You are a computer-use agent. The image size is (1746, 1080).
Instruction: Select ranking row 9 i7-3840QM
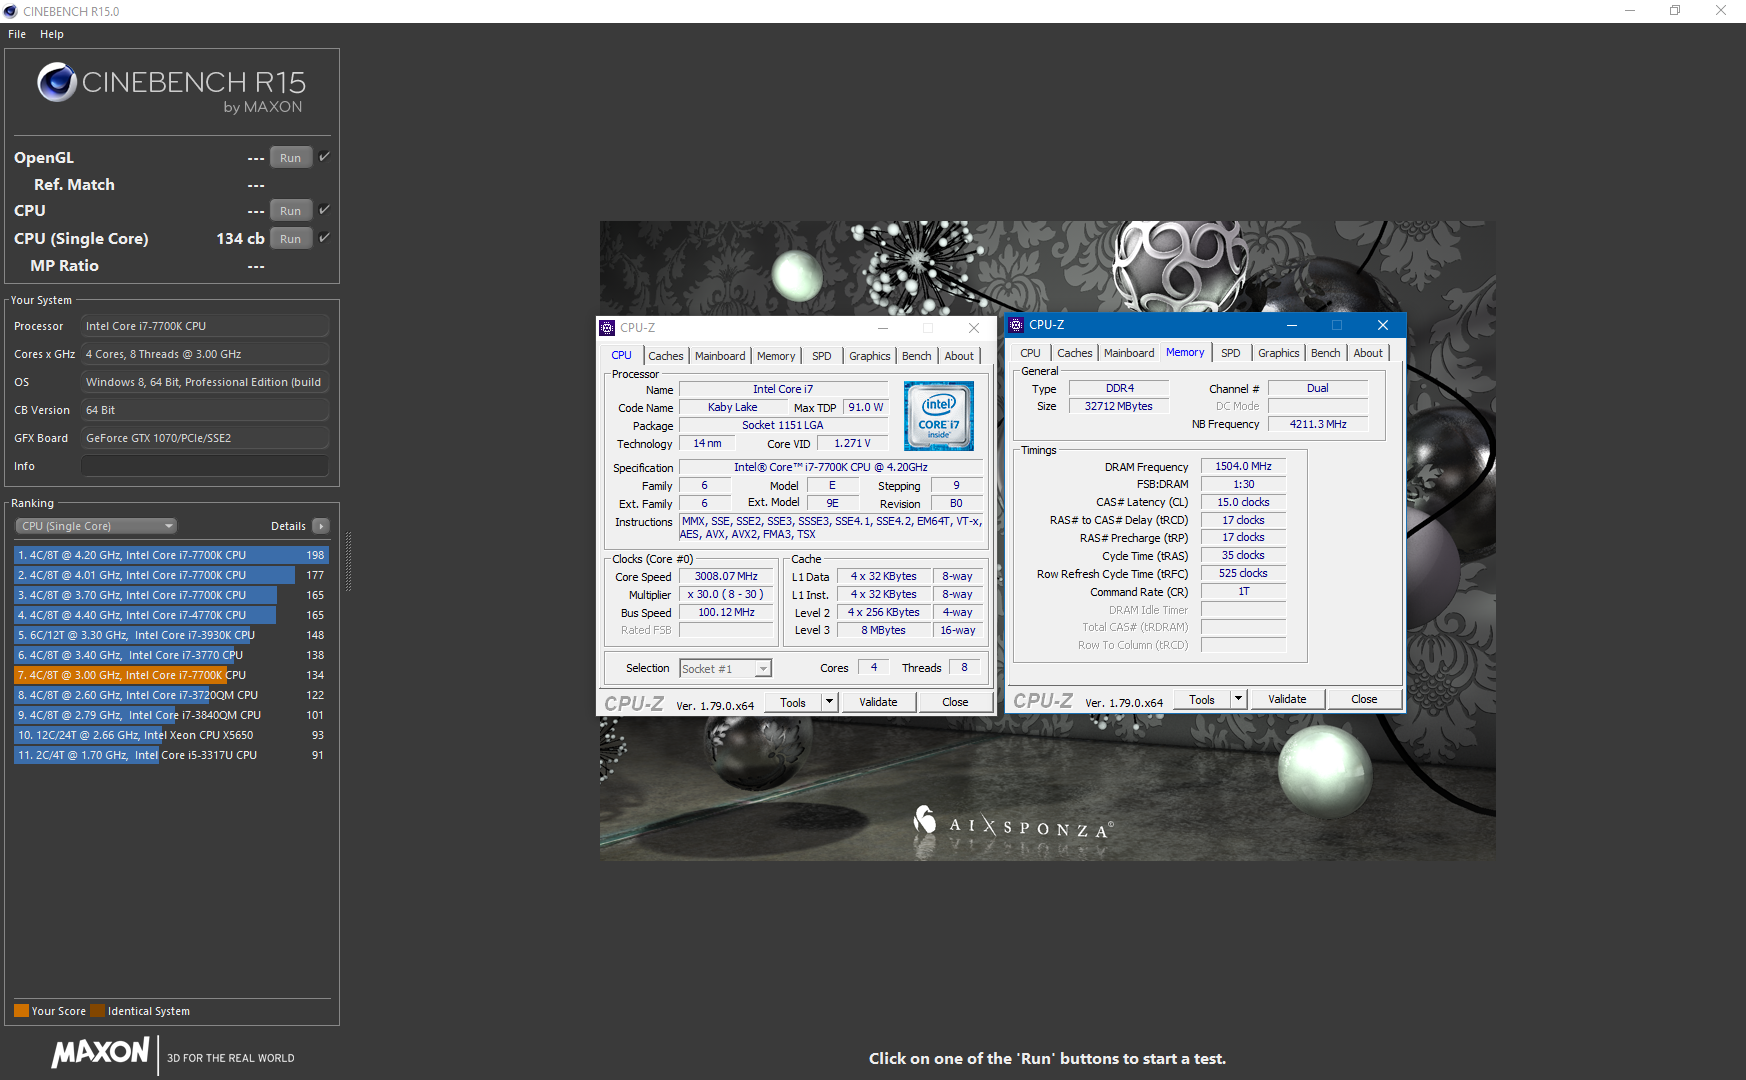point(171,715)
